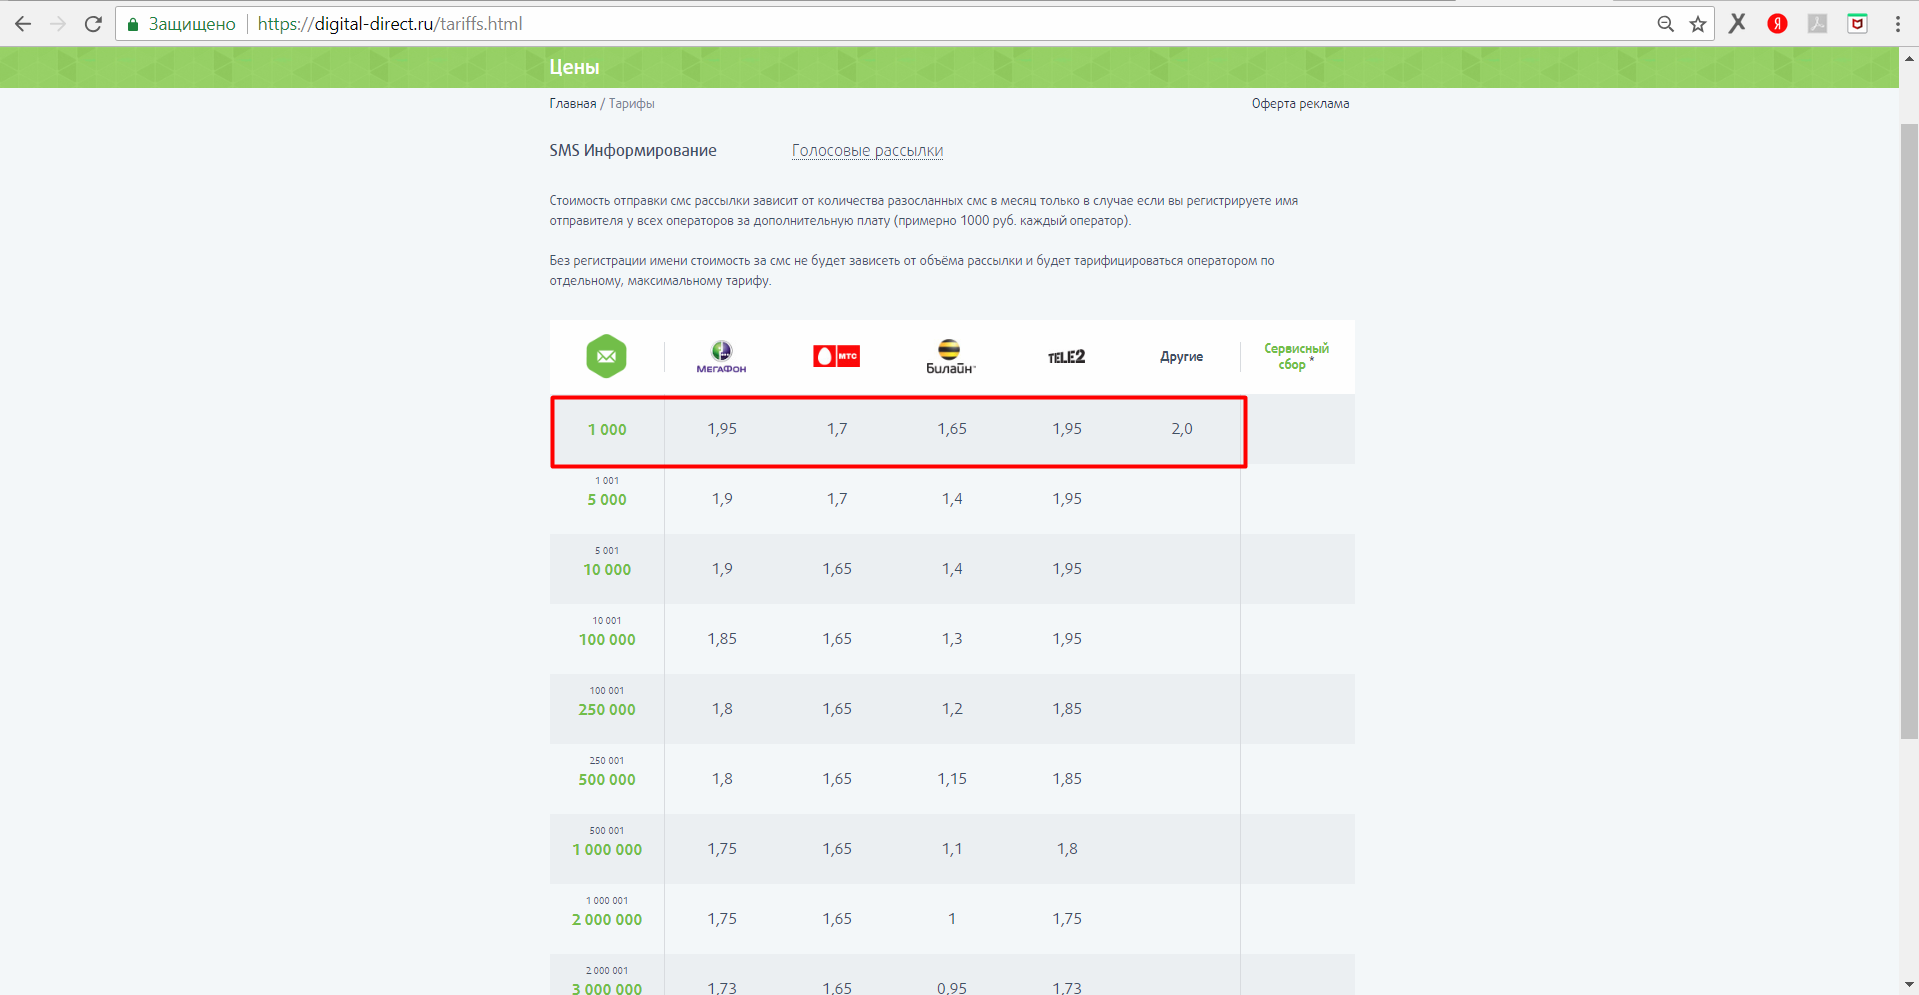Click TELE2 price 1,8 in 1 000 000 row

1067,849
